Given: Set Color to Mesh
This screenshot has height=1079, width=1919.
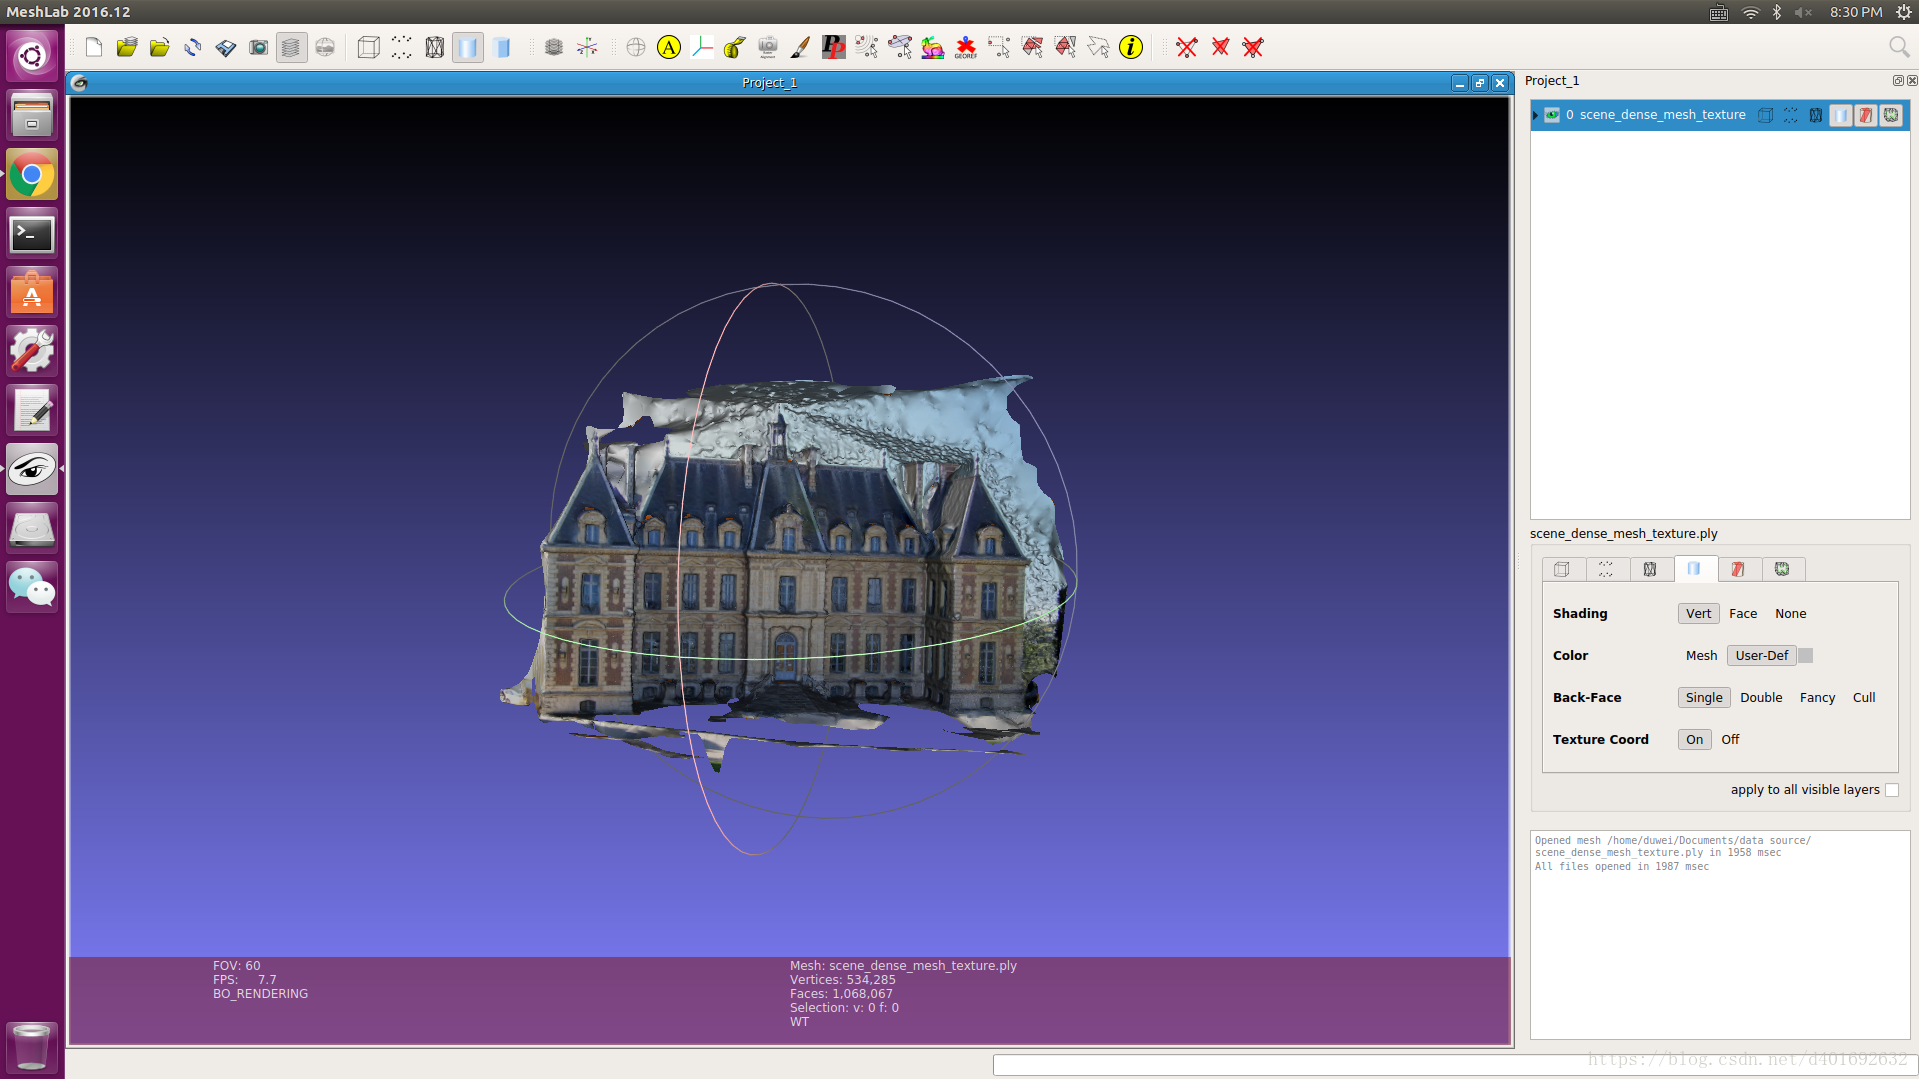Looking at the screenshot, I should (x=1701, y=656).
